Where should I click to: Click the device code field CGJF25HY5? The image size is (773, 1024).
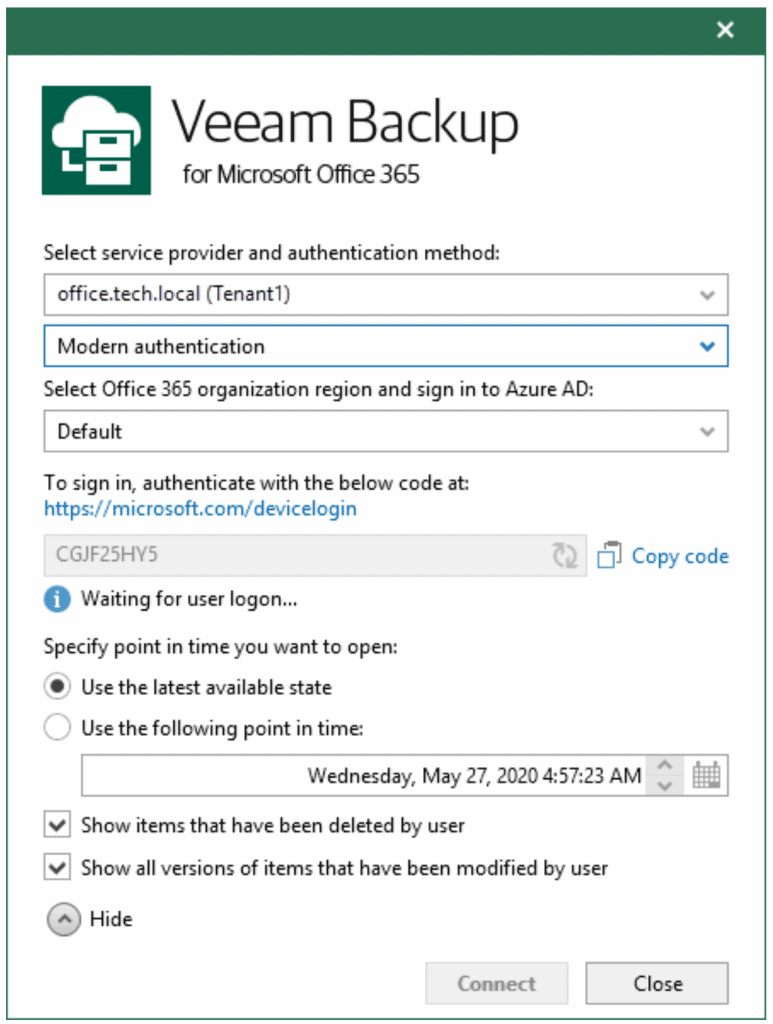pyautogui.click(x=315, y=555)
